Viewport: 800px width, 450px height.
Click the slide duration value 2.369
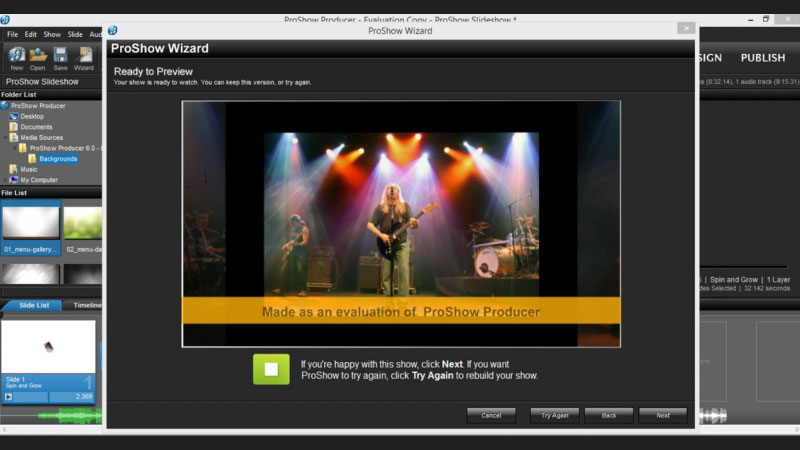[x=83, y=396]
